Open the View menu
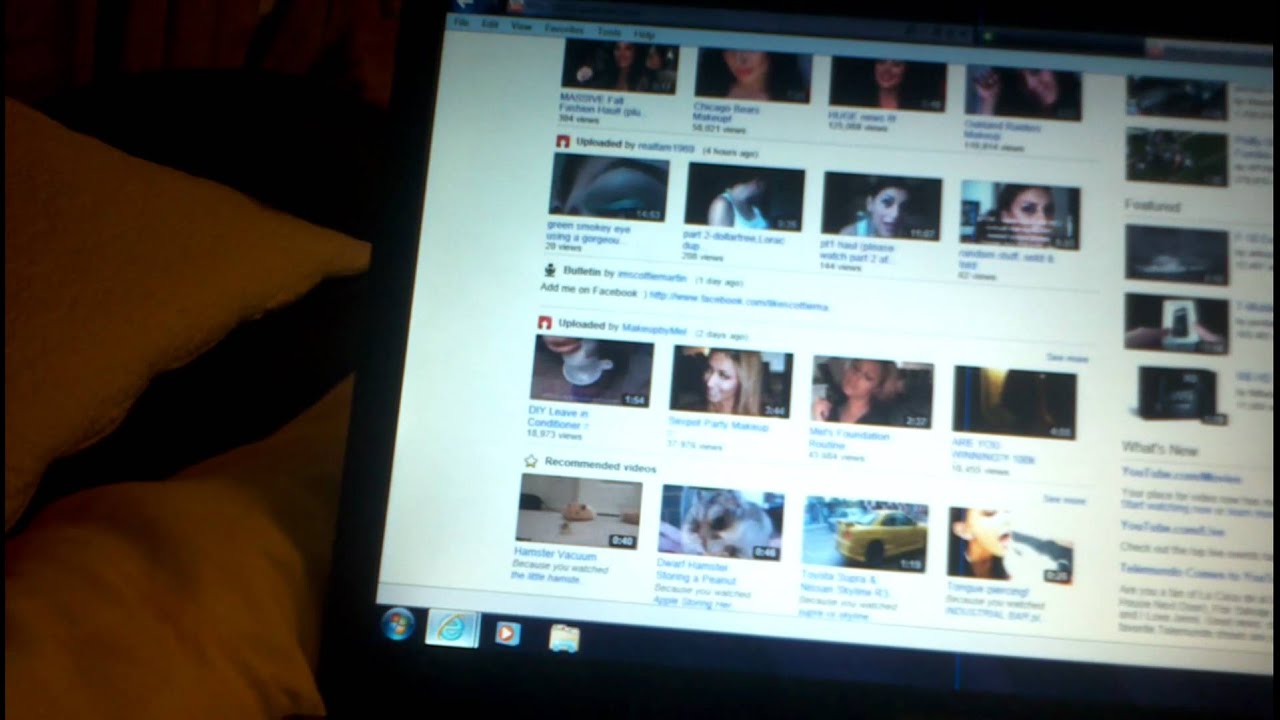This screenshot has height=720, width=1280. coord(521,26)
